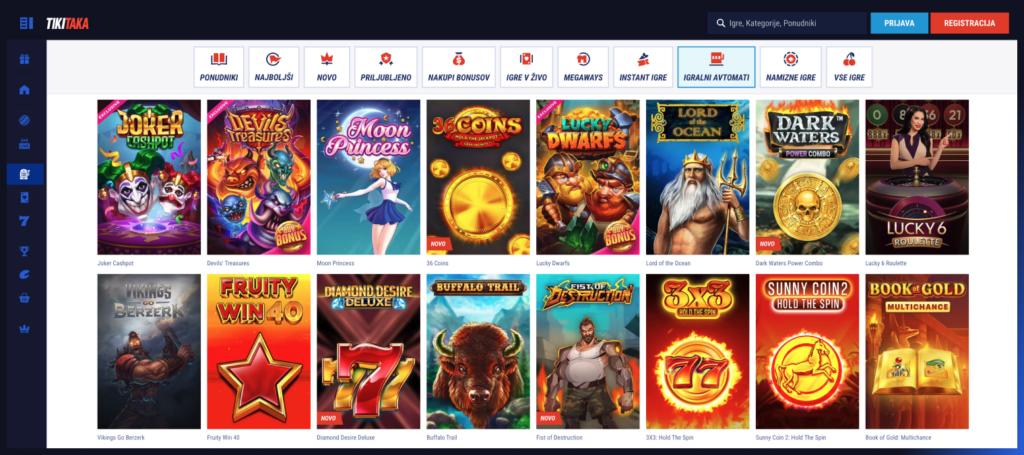Click the 'Moon Princess' title text

pos(335,263)
